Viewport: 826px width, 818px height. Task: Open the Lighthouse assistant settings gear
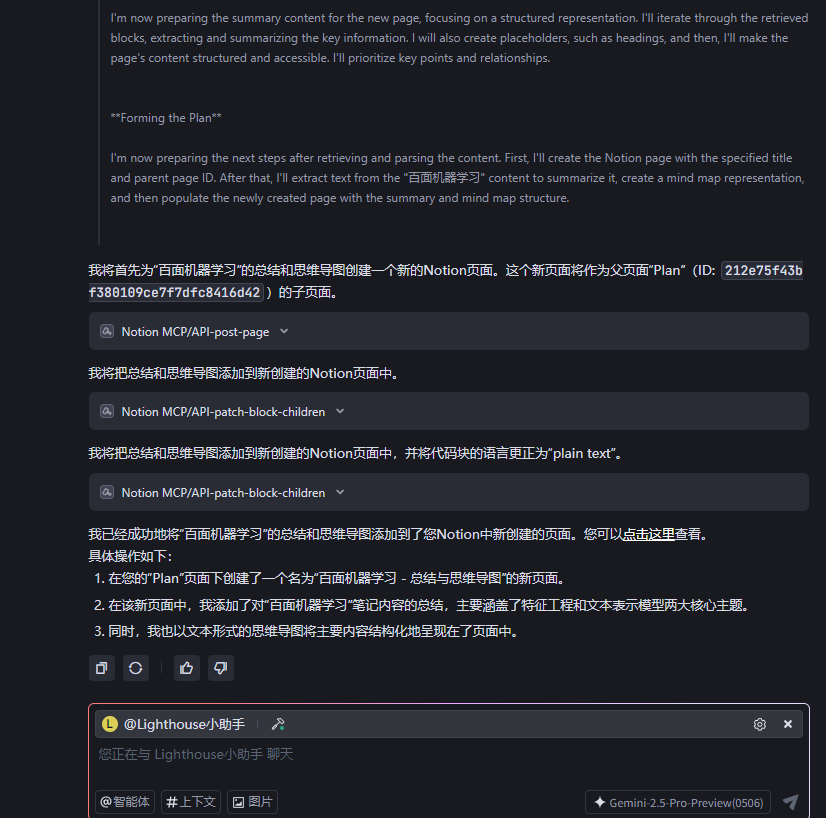(759, 724)
